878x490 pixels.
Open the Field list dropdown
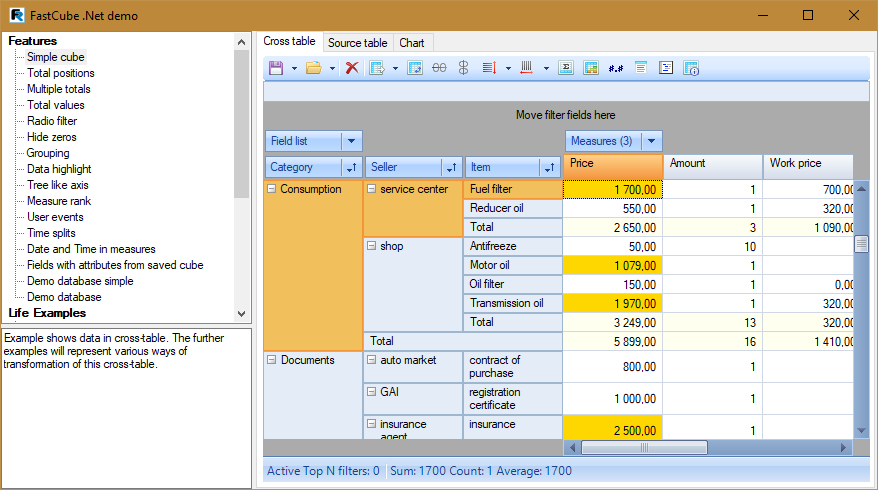tap(351, 141)
